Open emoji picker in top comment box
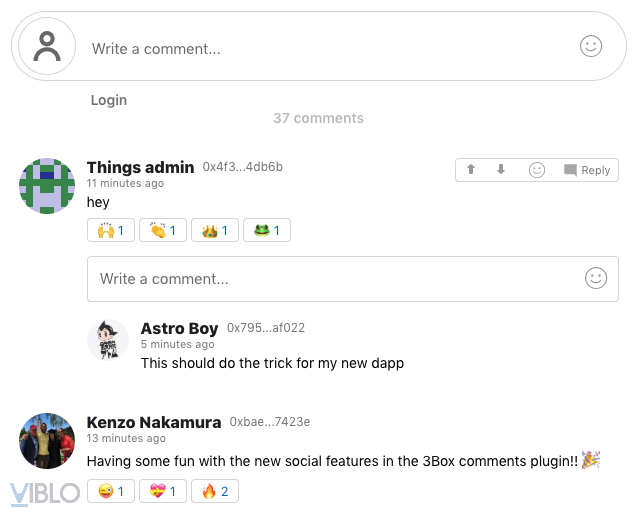 [591, 46]
